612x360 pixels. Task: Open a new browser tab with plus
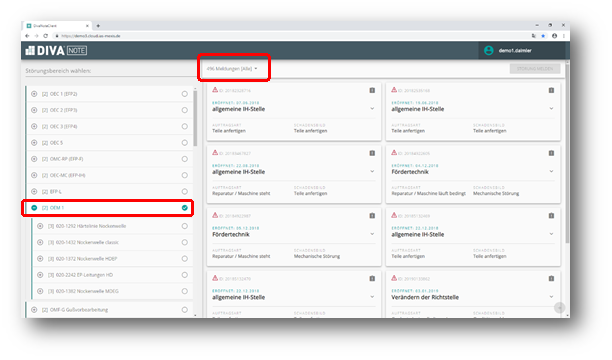pyautogui.click(x=98, y=26)
